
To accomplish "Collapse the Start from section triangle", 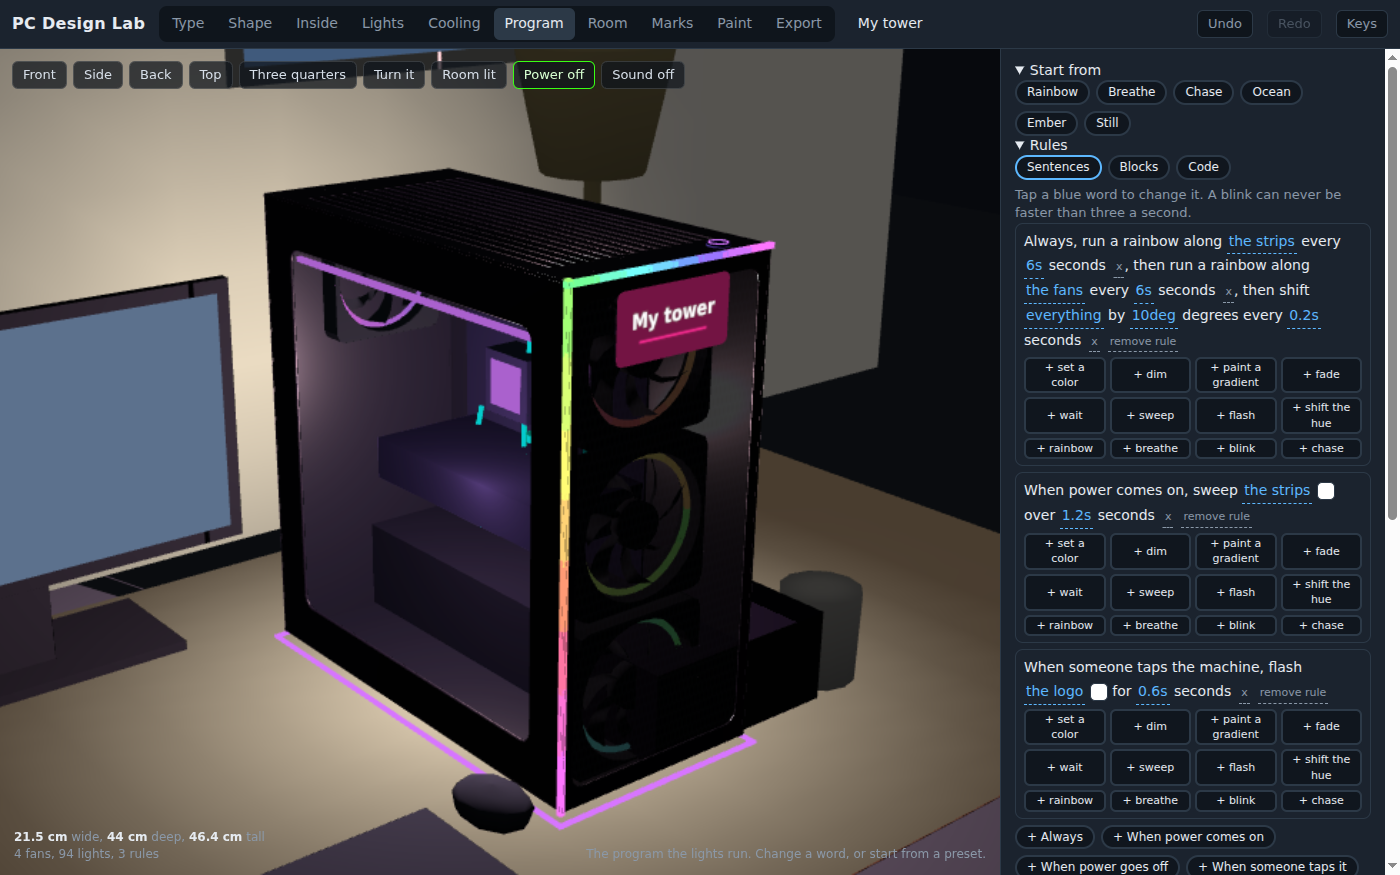I will point(1020,70).
